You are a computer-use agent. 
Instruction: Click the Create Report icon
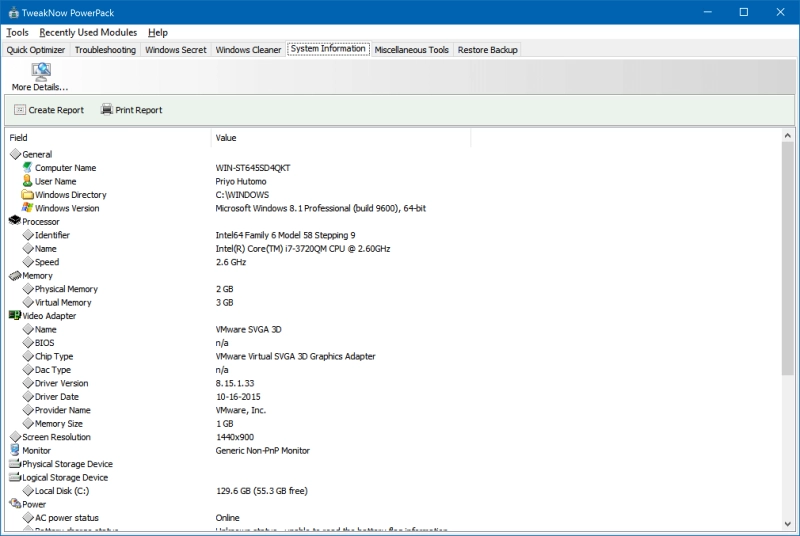click(x=20, y=110)
